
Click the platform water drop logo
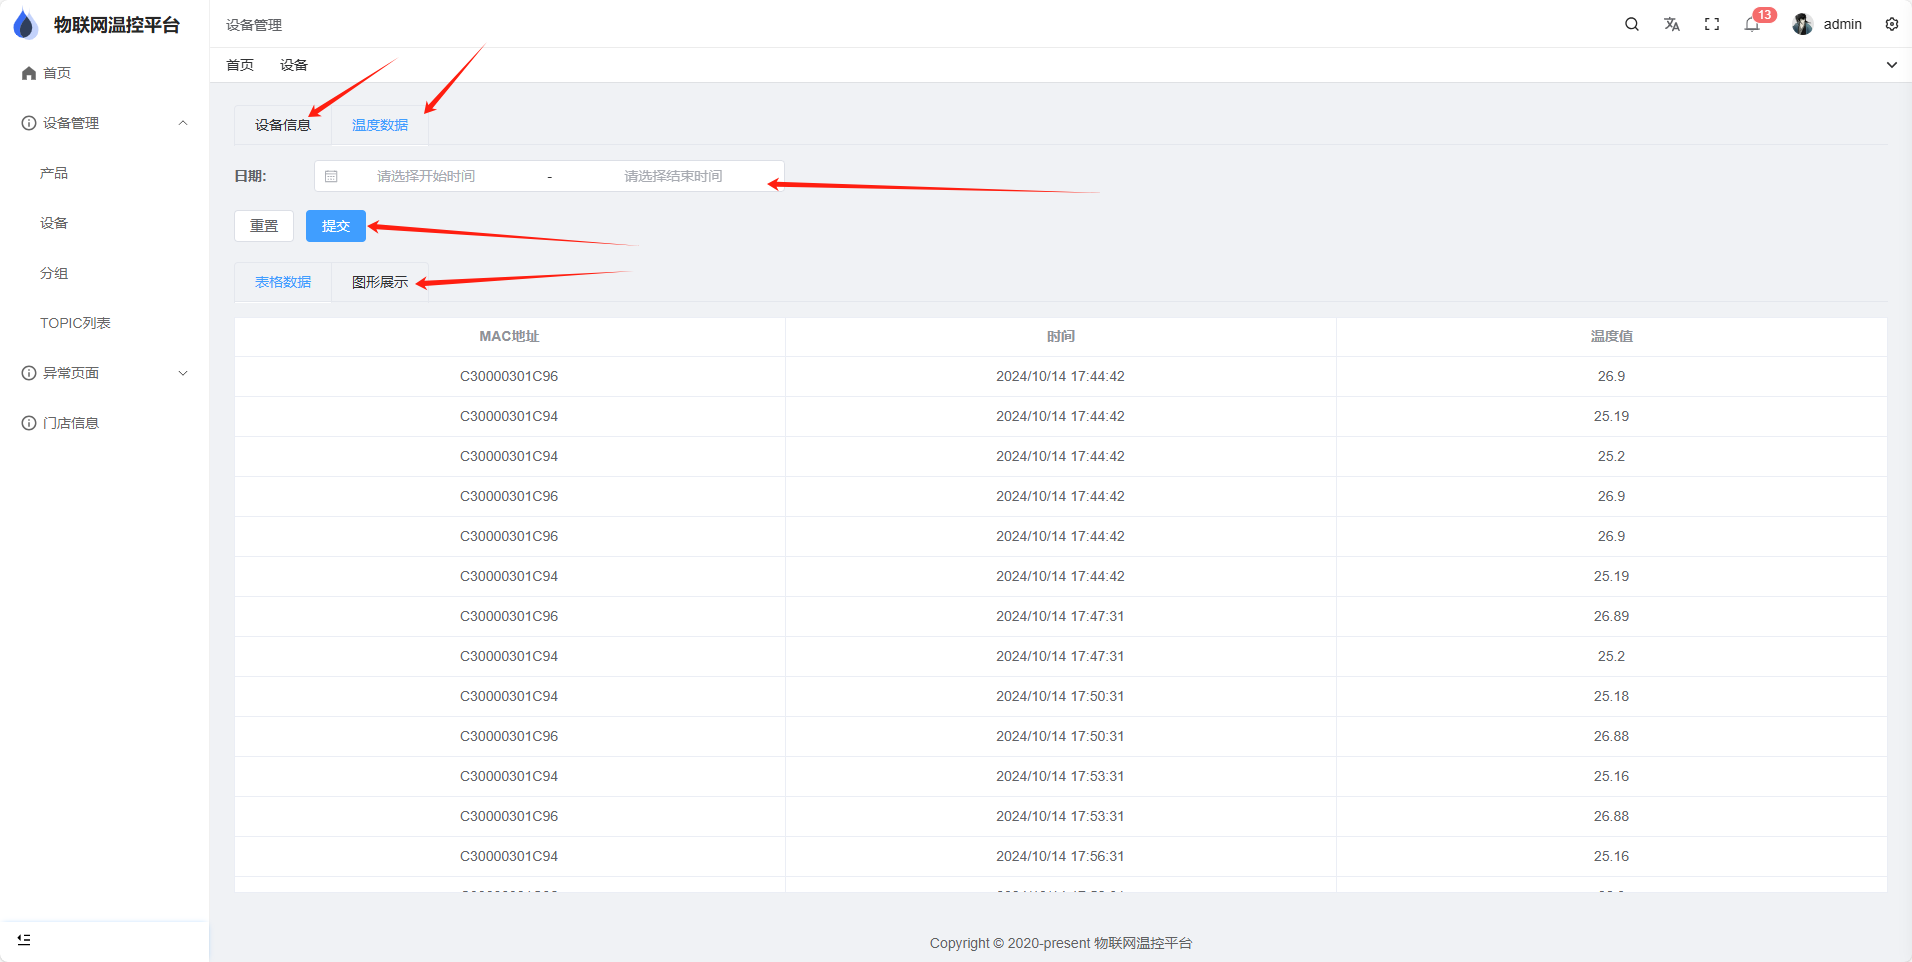(x=25, y=24)
